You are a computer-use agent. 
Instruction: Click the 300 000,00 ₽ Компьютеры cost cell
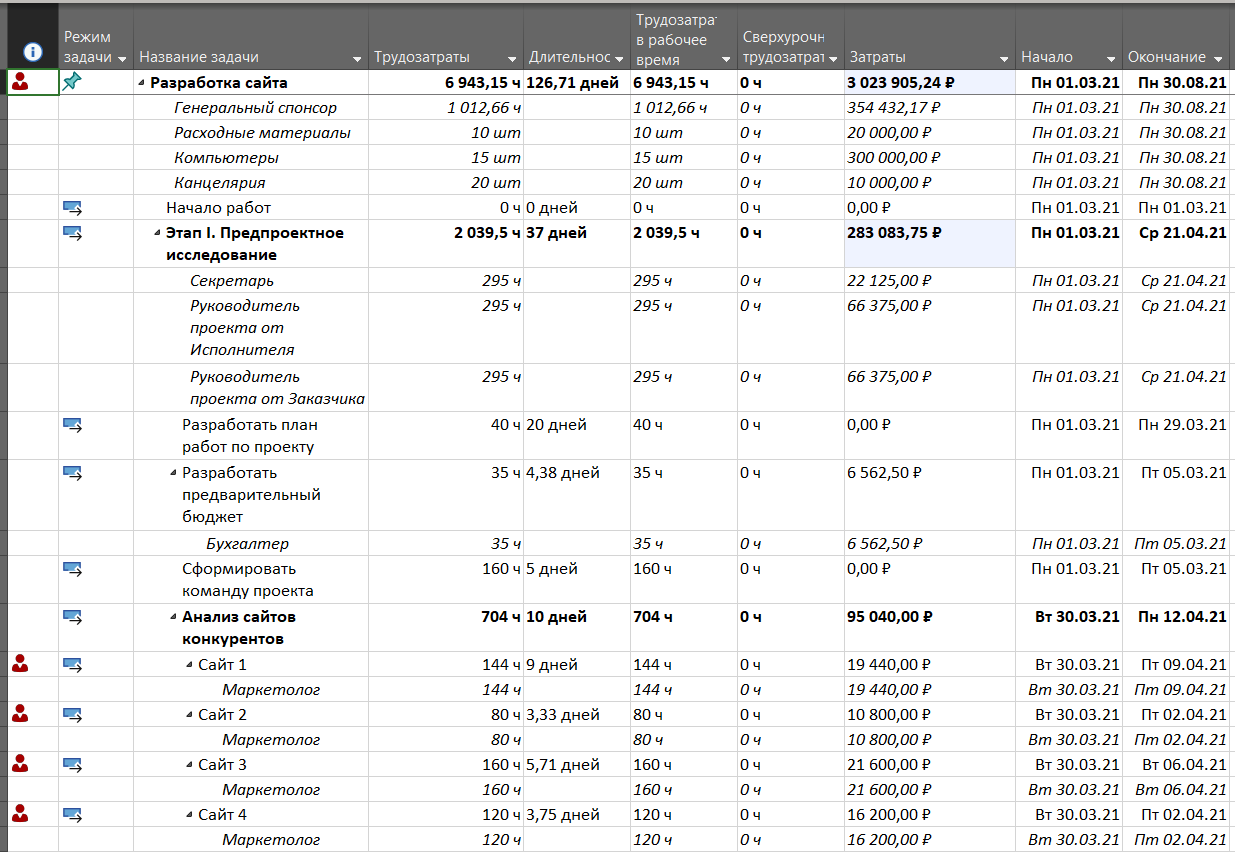[929, 158]
